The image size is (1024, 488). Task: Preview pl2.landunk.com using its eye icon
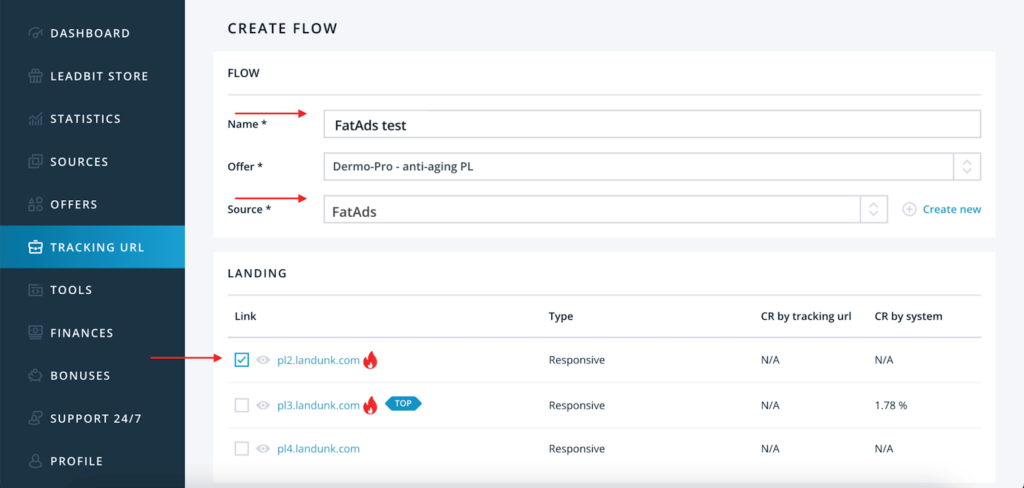(x=264, y=360)
